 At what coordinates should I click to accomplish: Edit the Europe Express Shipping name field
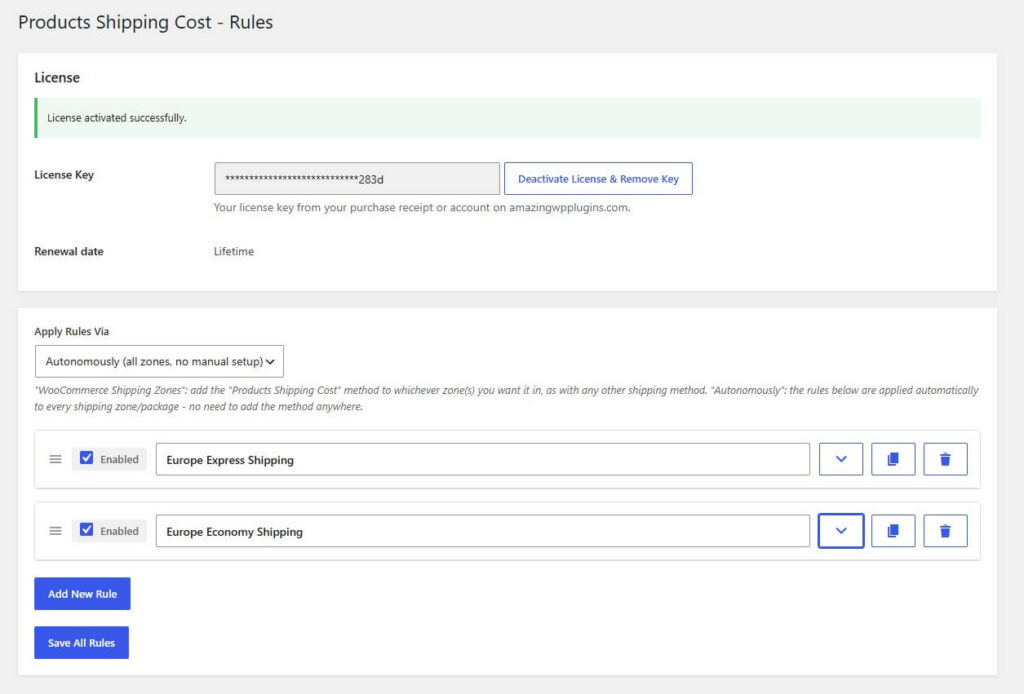(483, 459)
